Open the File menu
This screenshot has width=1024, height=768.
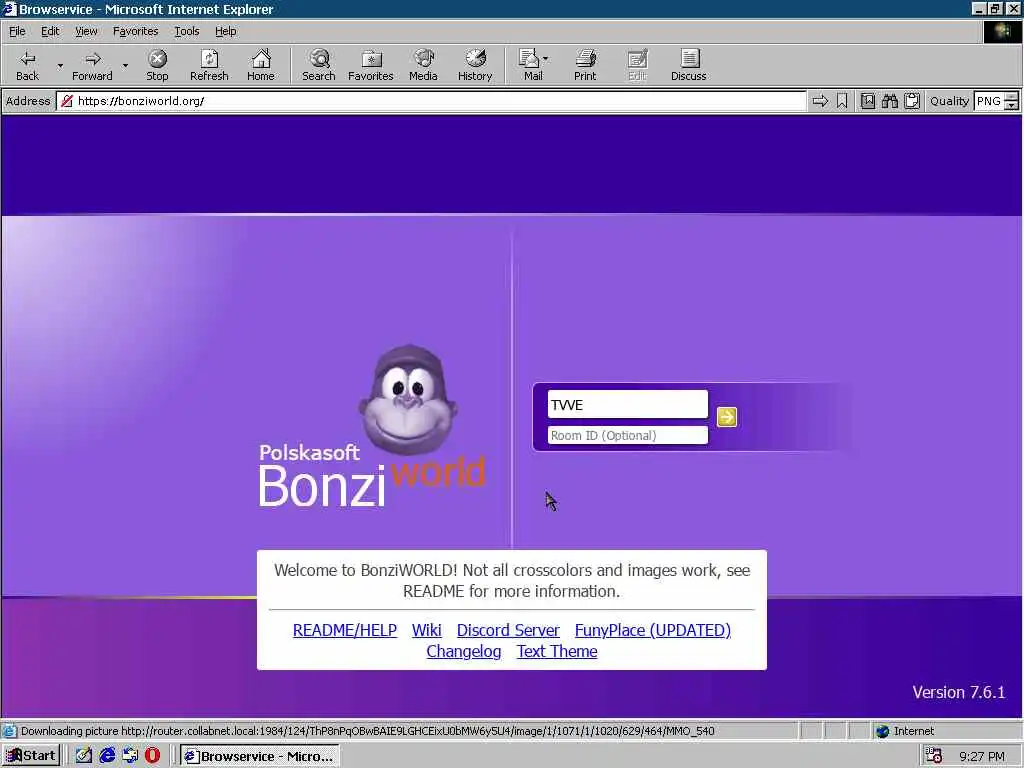coord(17,31)
